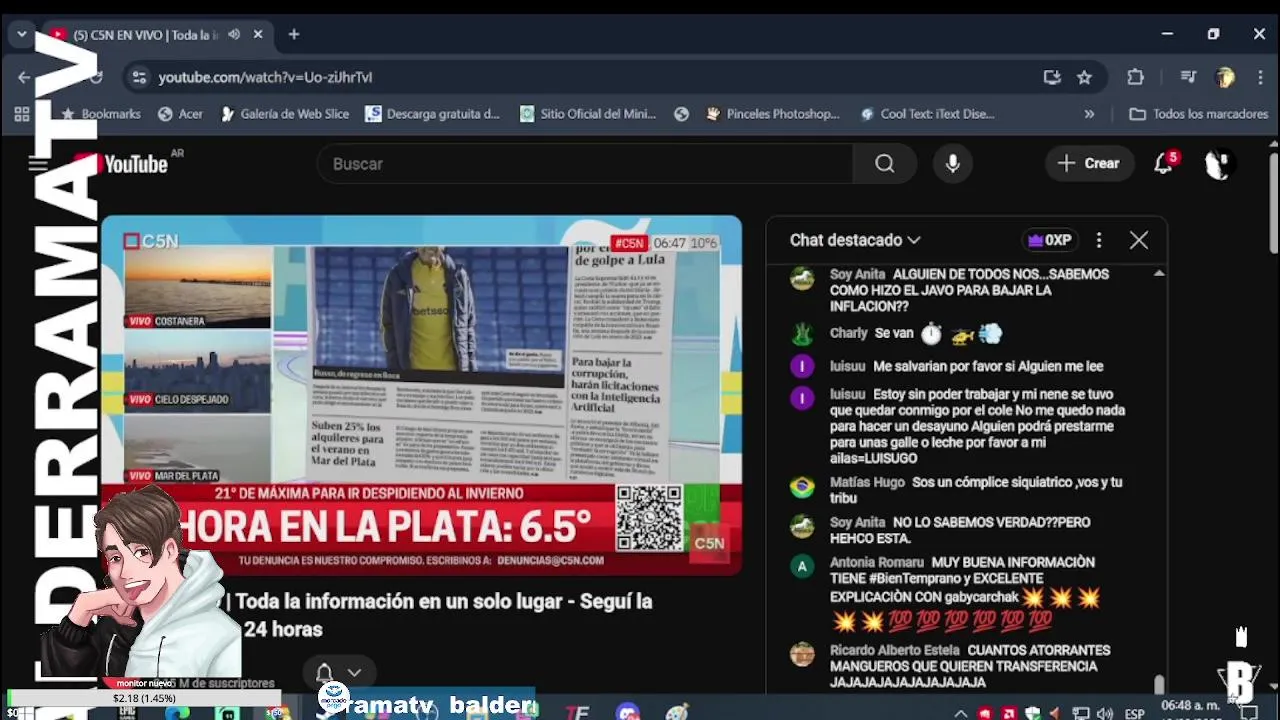
Task: Open the Acer bookmark
Action: 180,114
